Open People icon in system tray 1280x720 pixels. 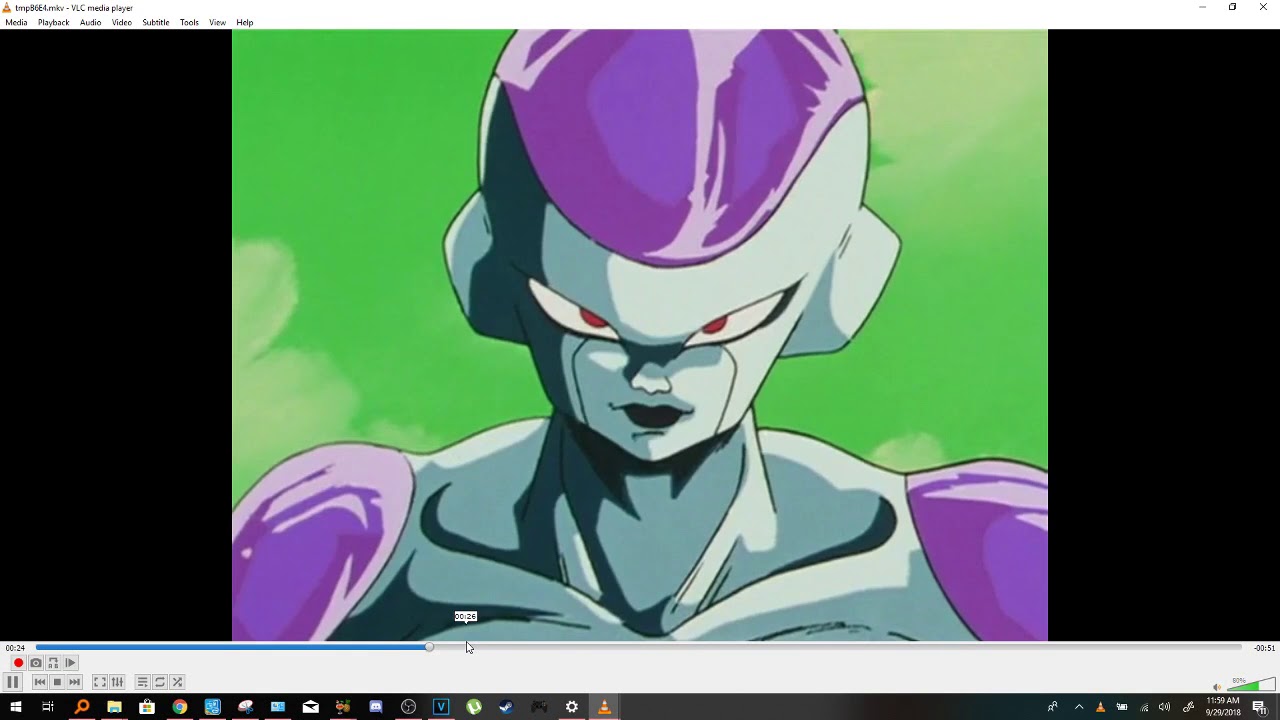1052,707
